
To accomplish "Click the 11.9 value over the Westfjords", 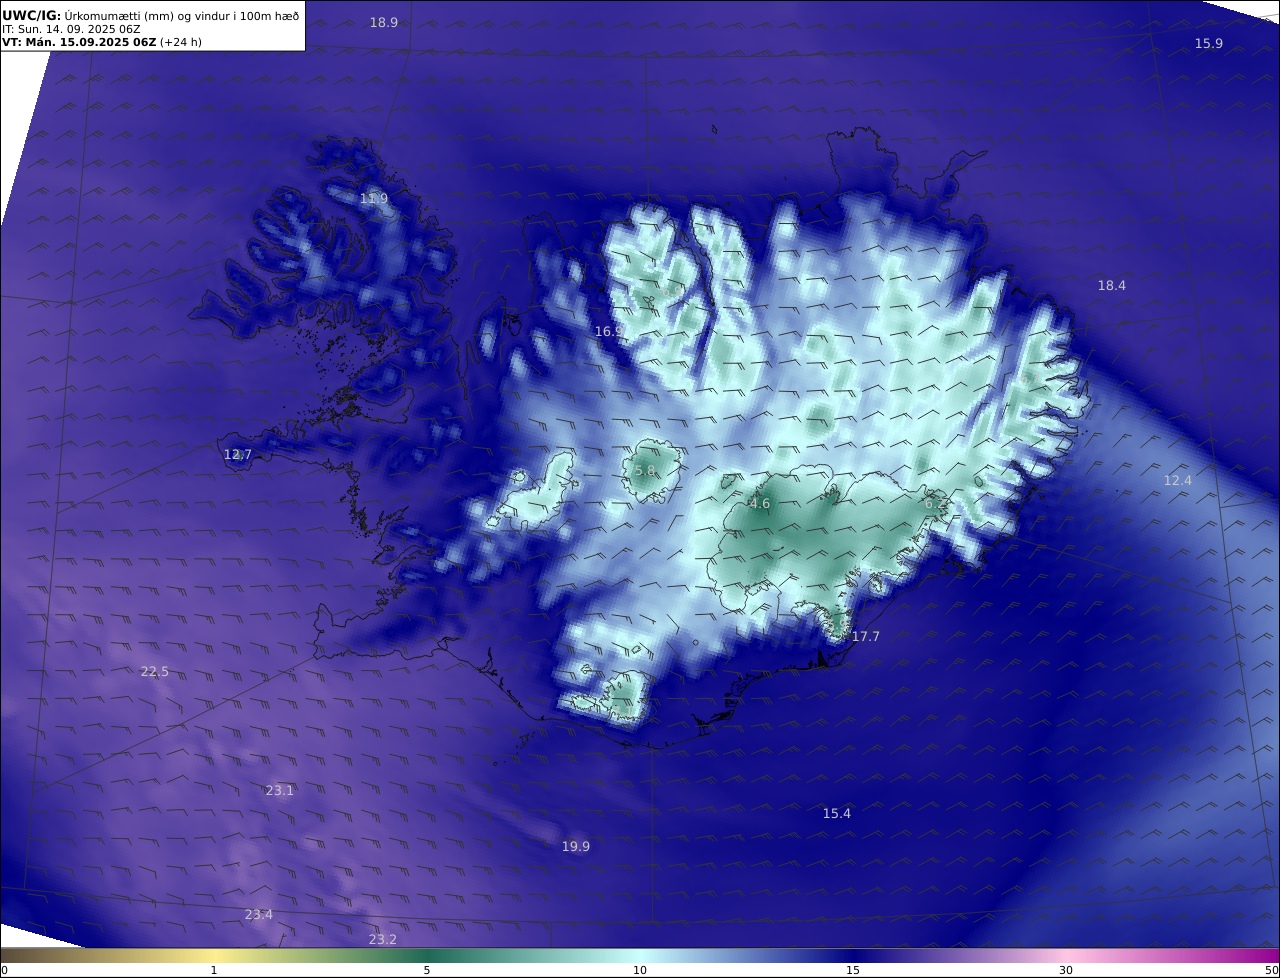I will [x=374, y=199].
